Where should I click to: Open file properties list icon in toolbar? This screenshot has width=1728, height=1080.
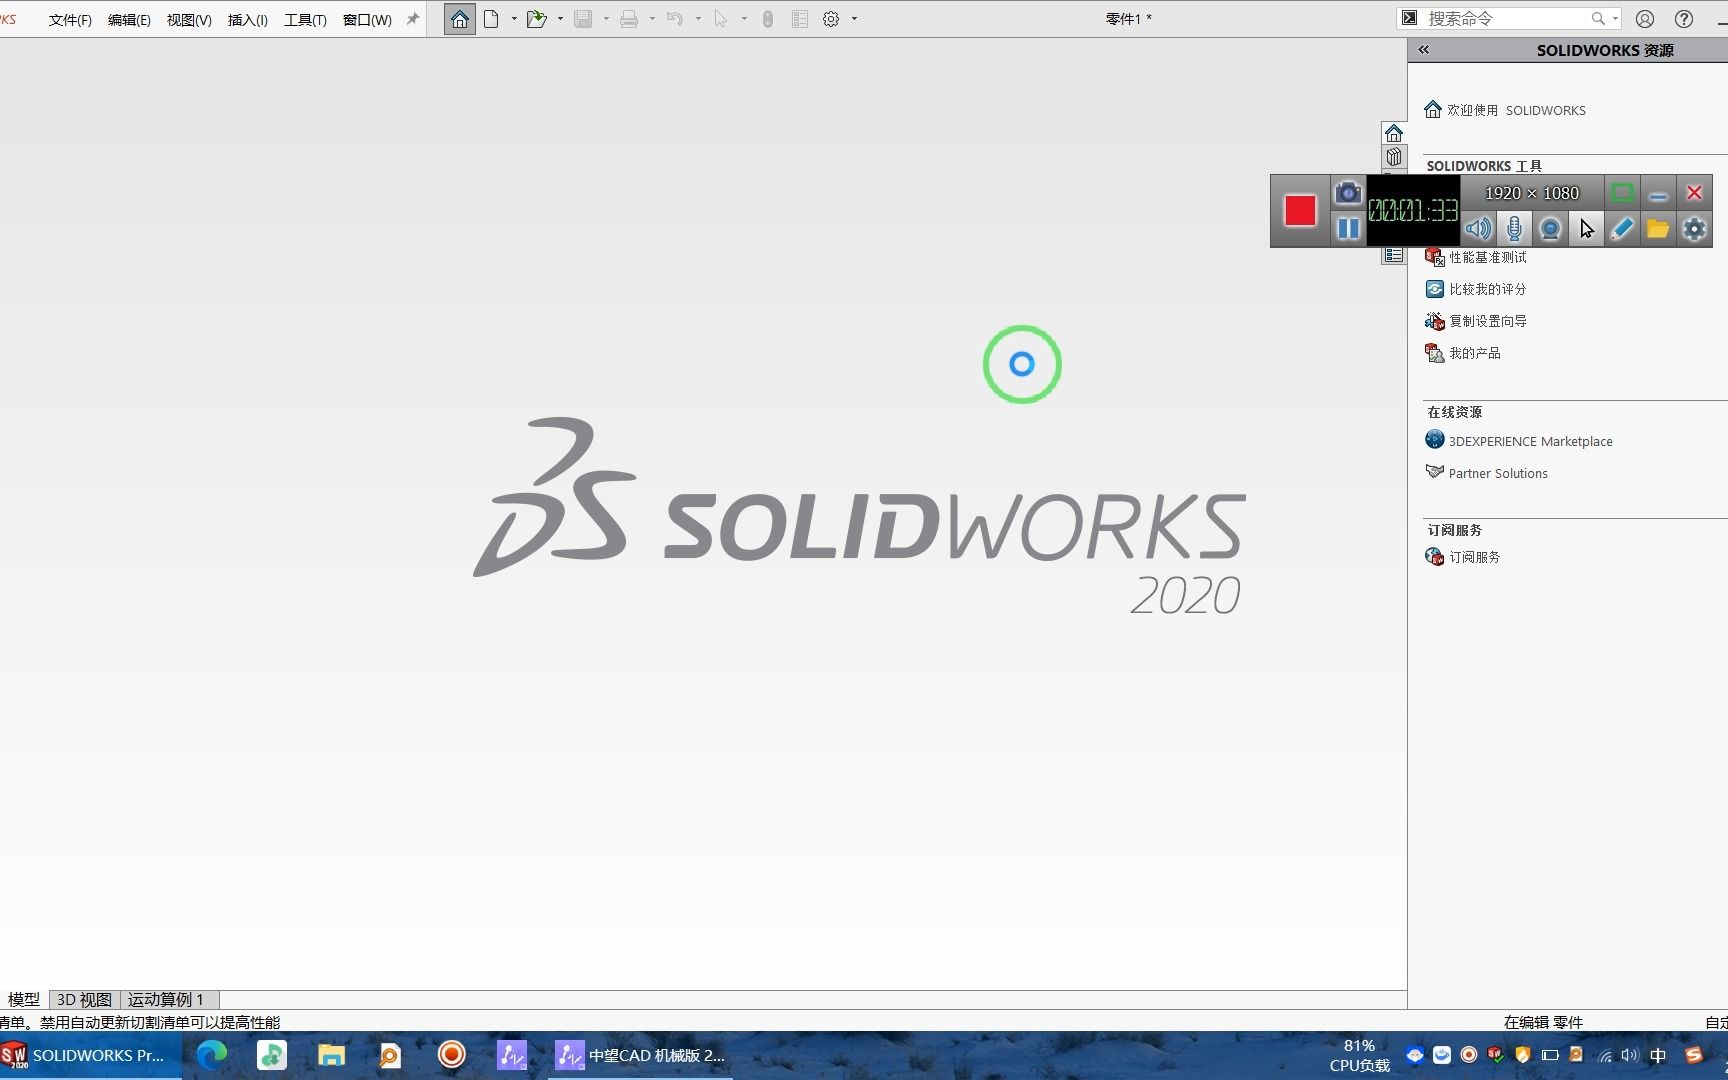[800, 19]
